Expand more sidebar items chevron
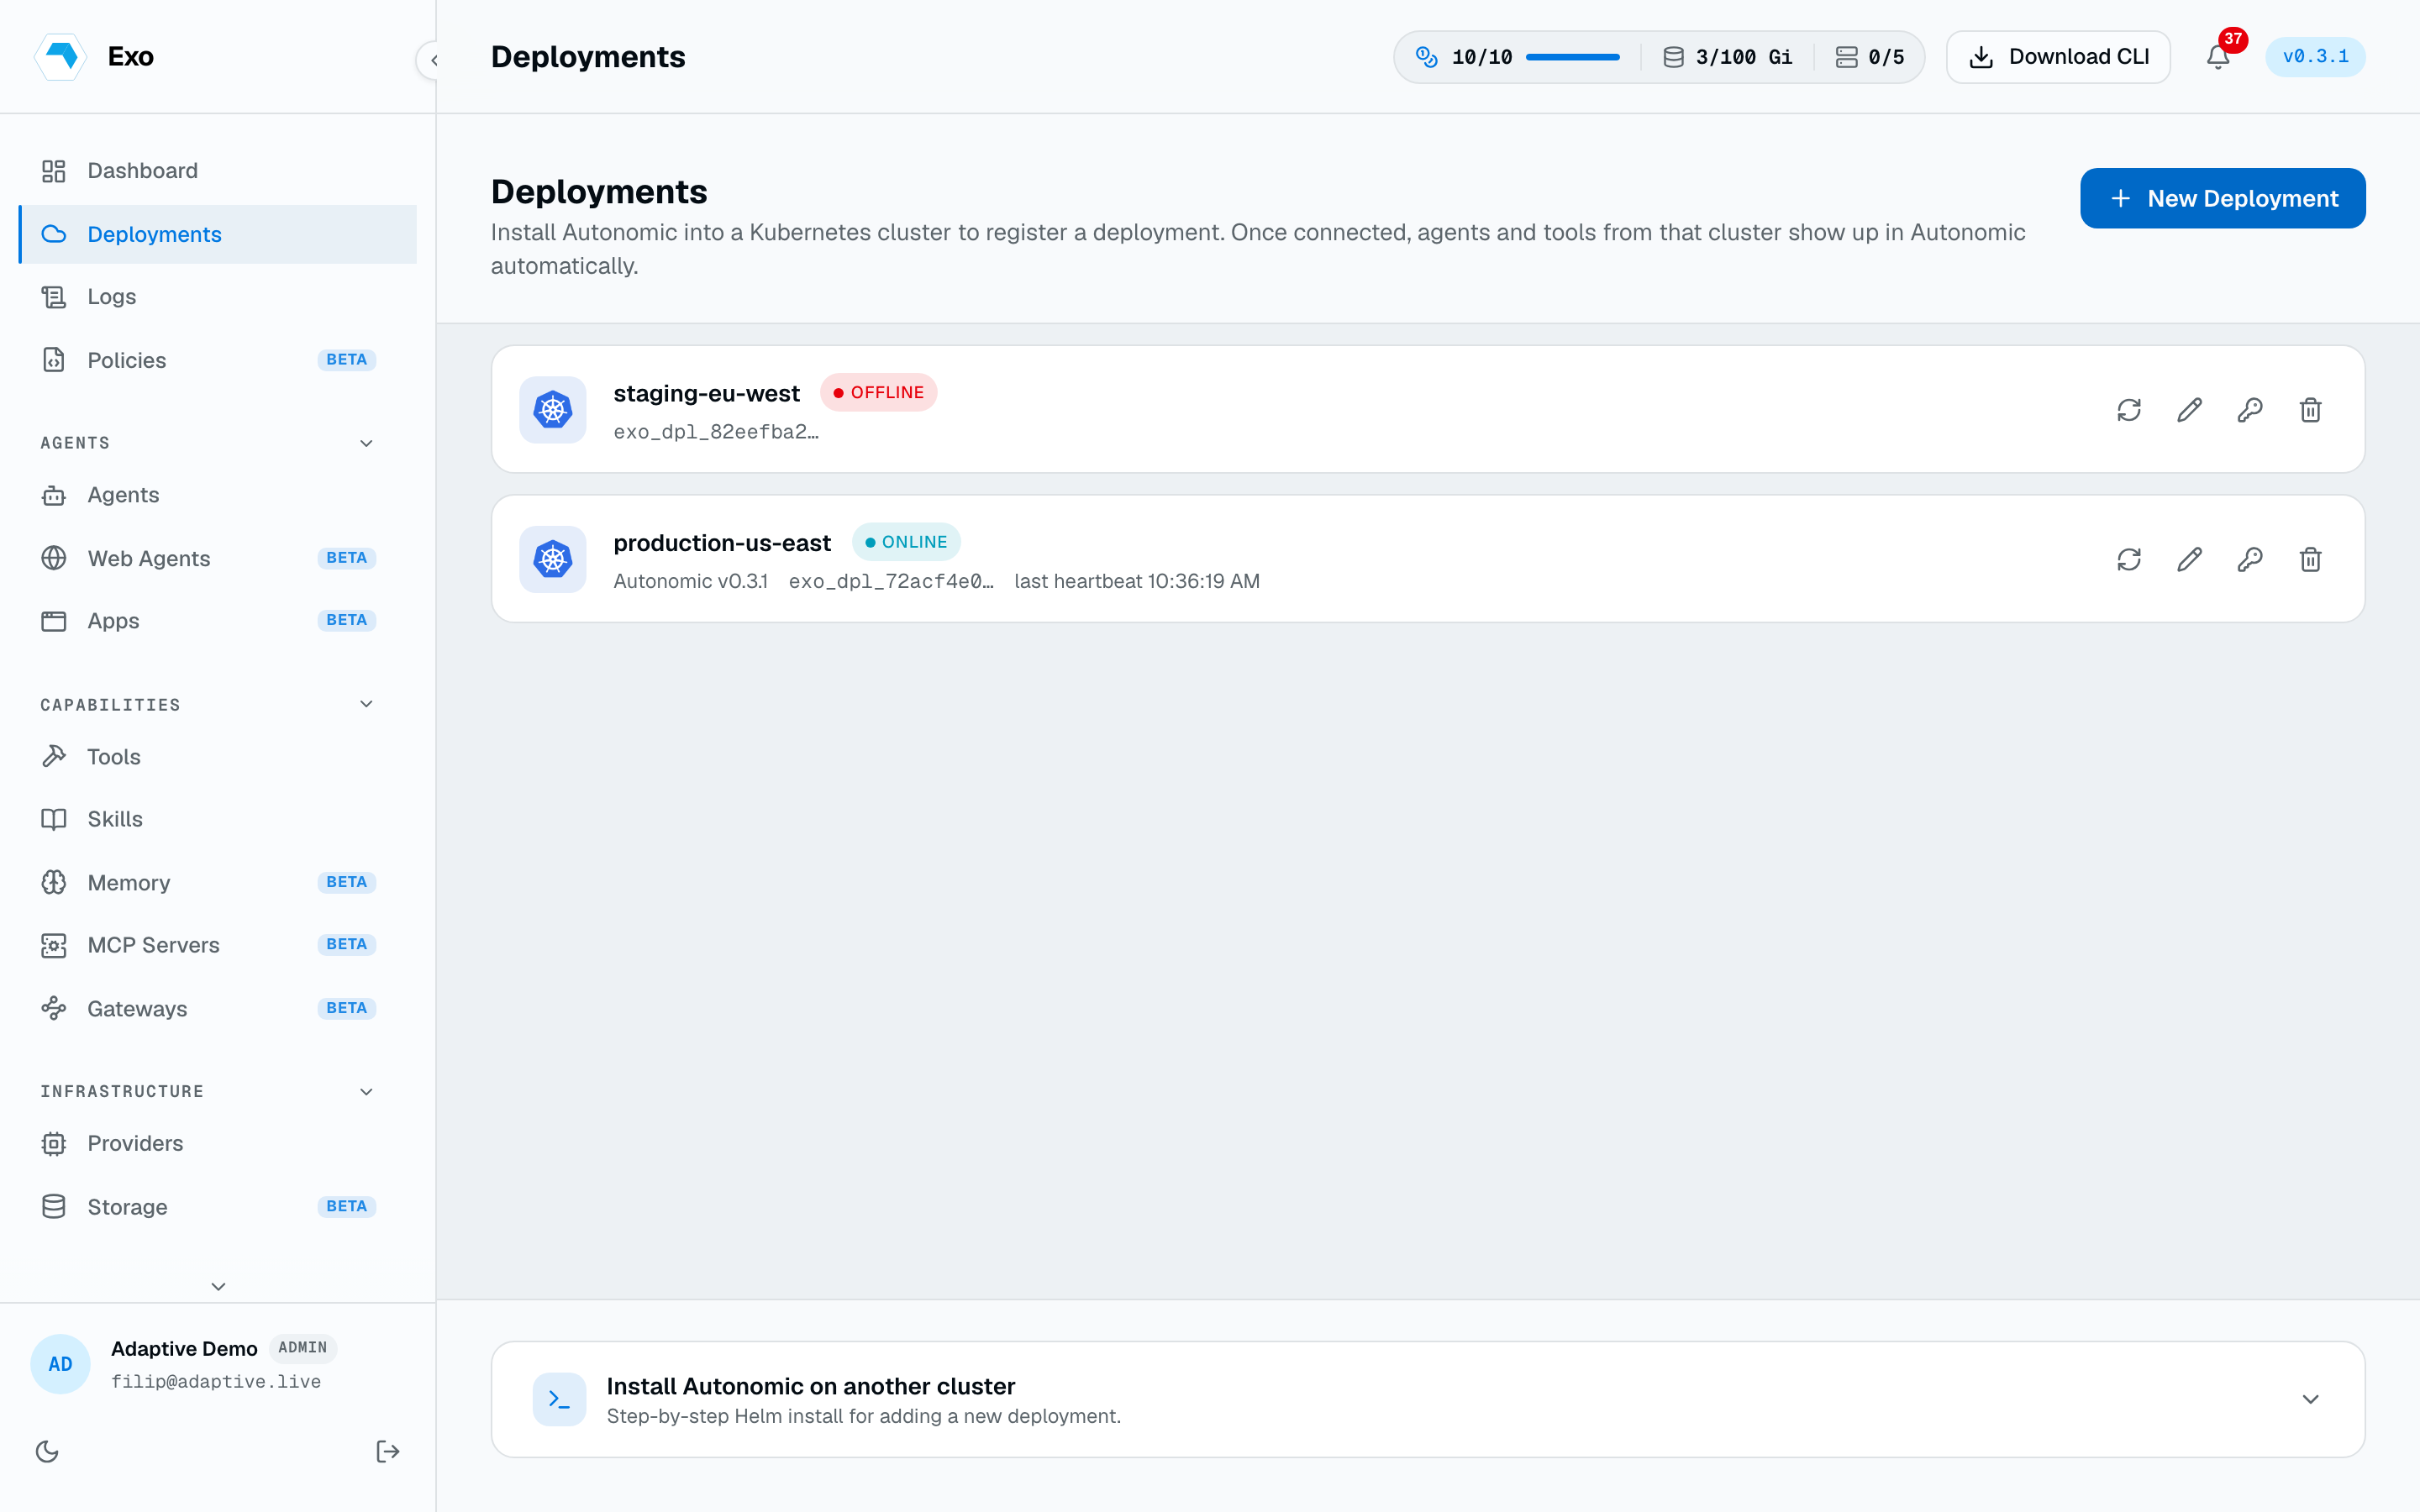This screenshot has height=1512, width=2420. point(218,1286)
